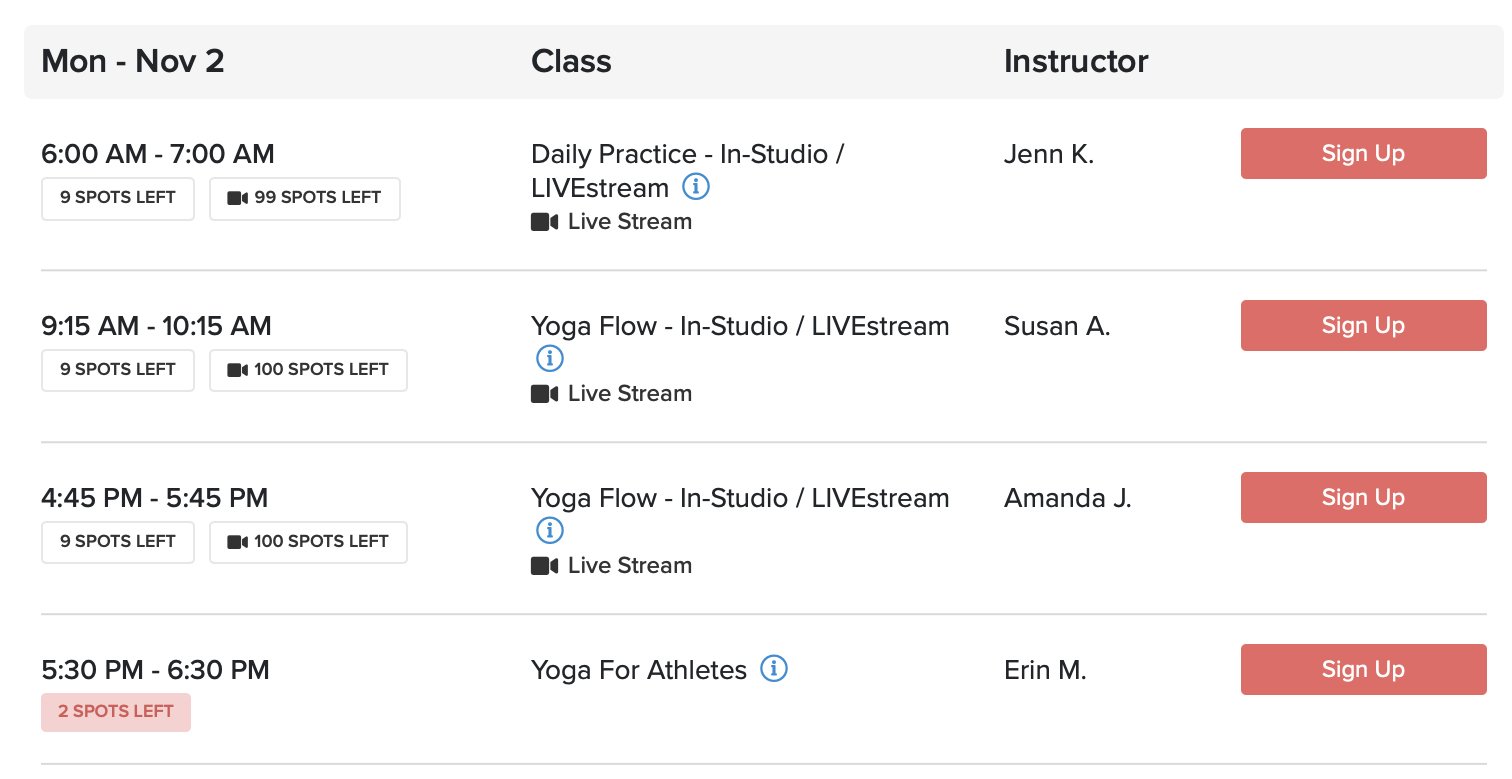Click the Instructor column header
This screenshot has height=779, width=1512.
[1075, 61]
